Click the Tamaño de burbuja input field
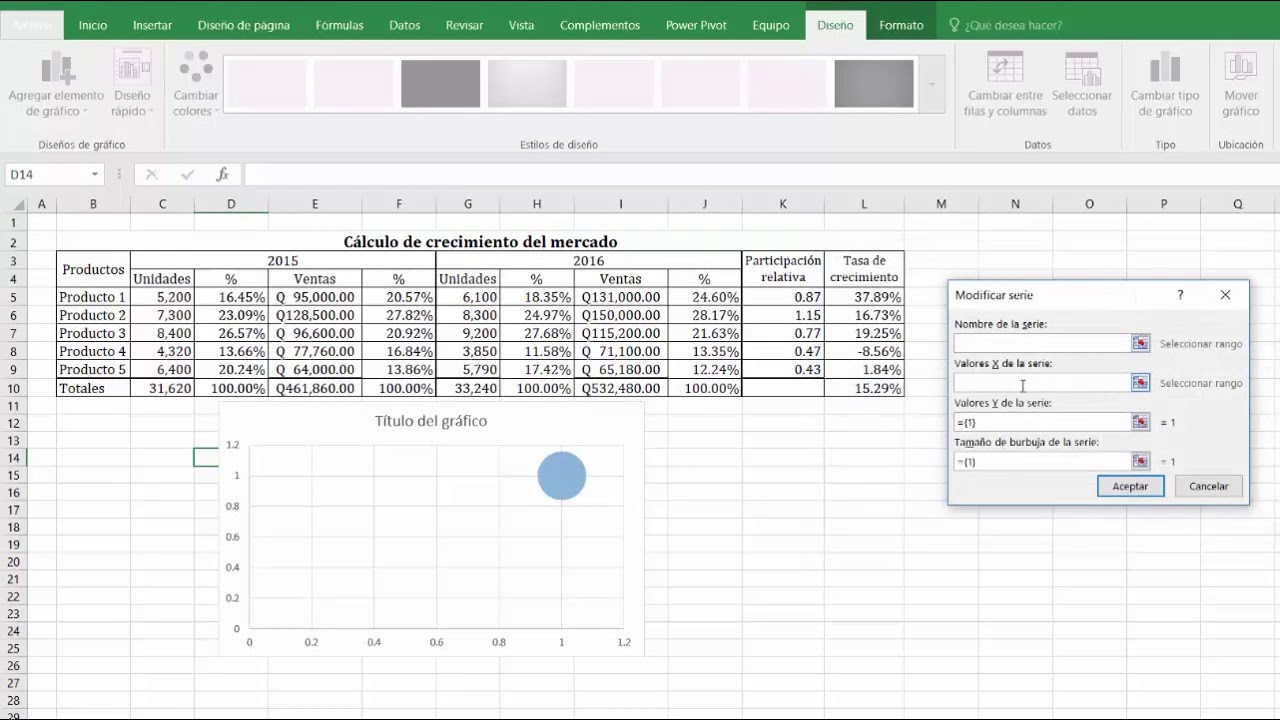This screenshot has width=1280, height=720. 1043,461
